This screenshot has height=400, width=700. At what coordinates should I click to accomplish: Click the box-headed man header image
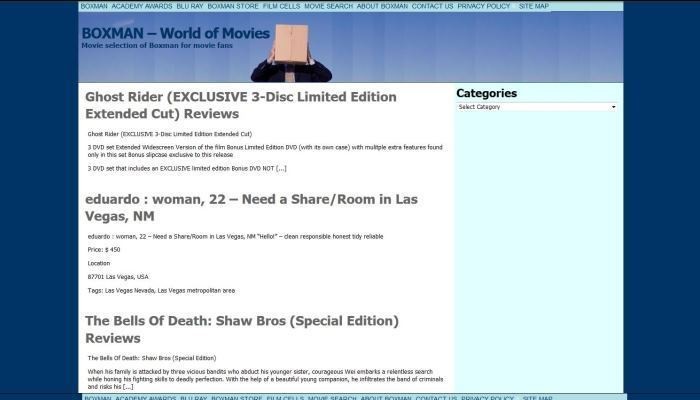[291, 53]
